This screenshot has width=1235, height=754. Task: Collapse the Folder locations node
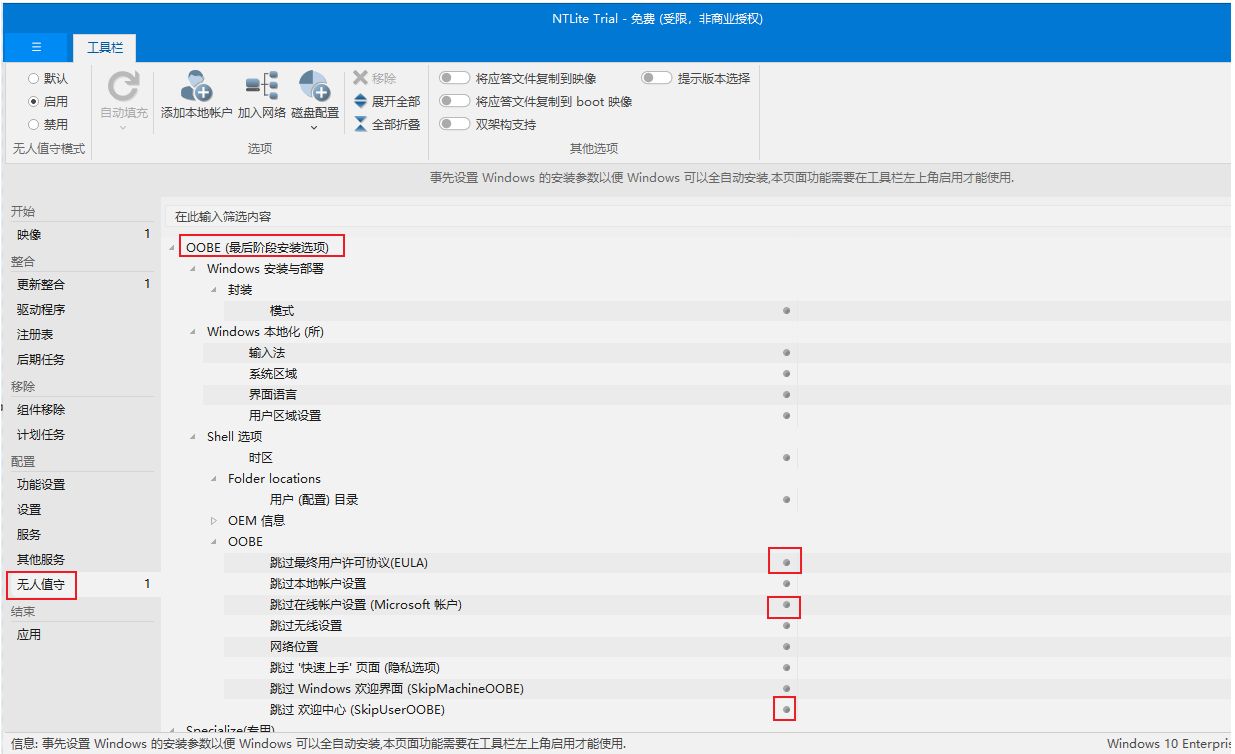(214, 479)
